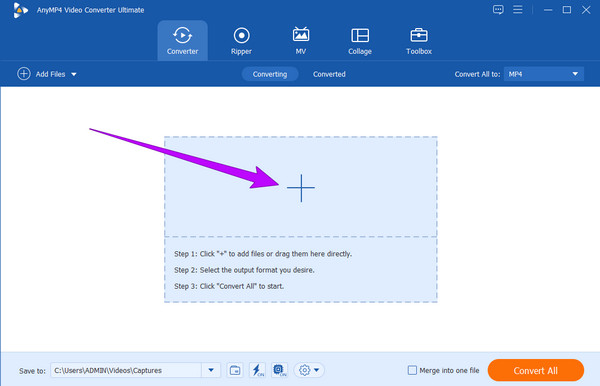Click the large plus to add files
Viewport: 600px width, 386px height.
point(301,188)
